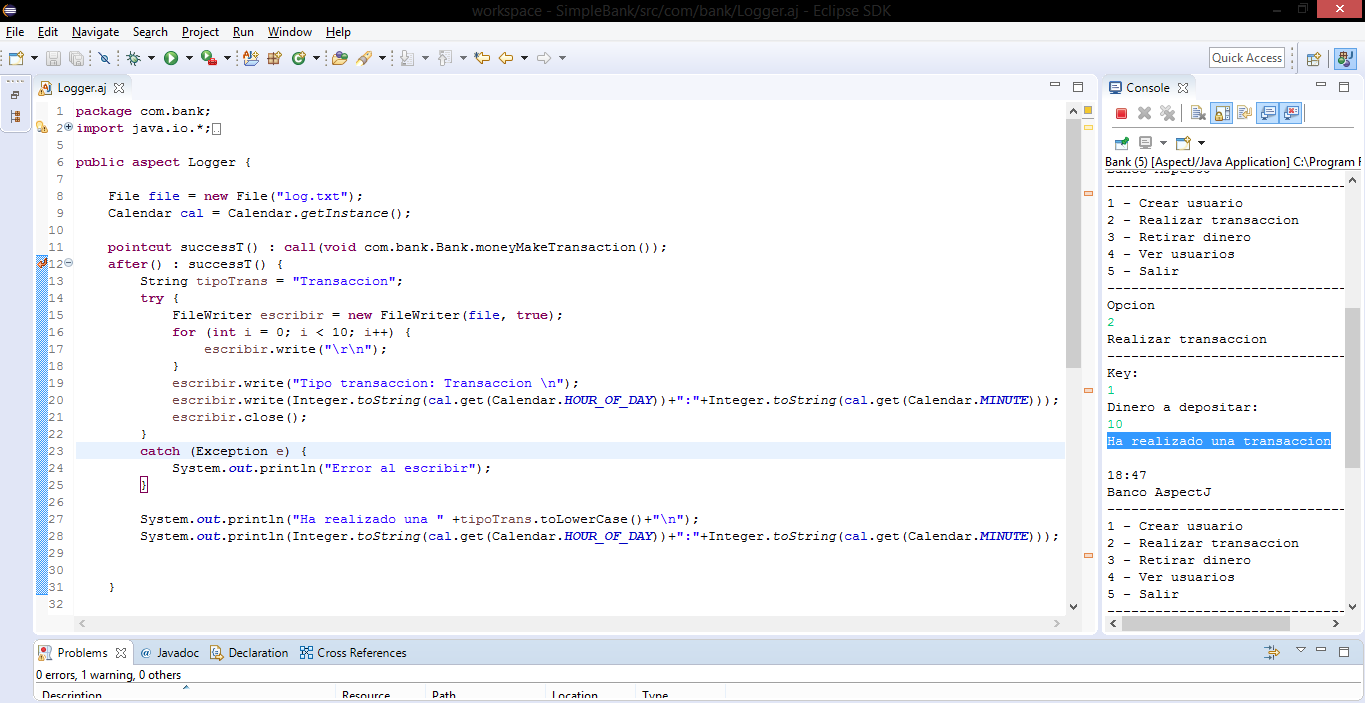The width and height of the screenshot is (1365, 703).
Task: Pin the Console to the current launch
Action: point(1121,143)
